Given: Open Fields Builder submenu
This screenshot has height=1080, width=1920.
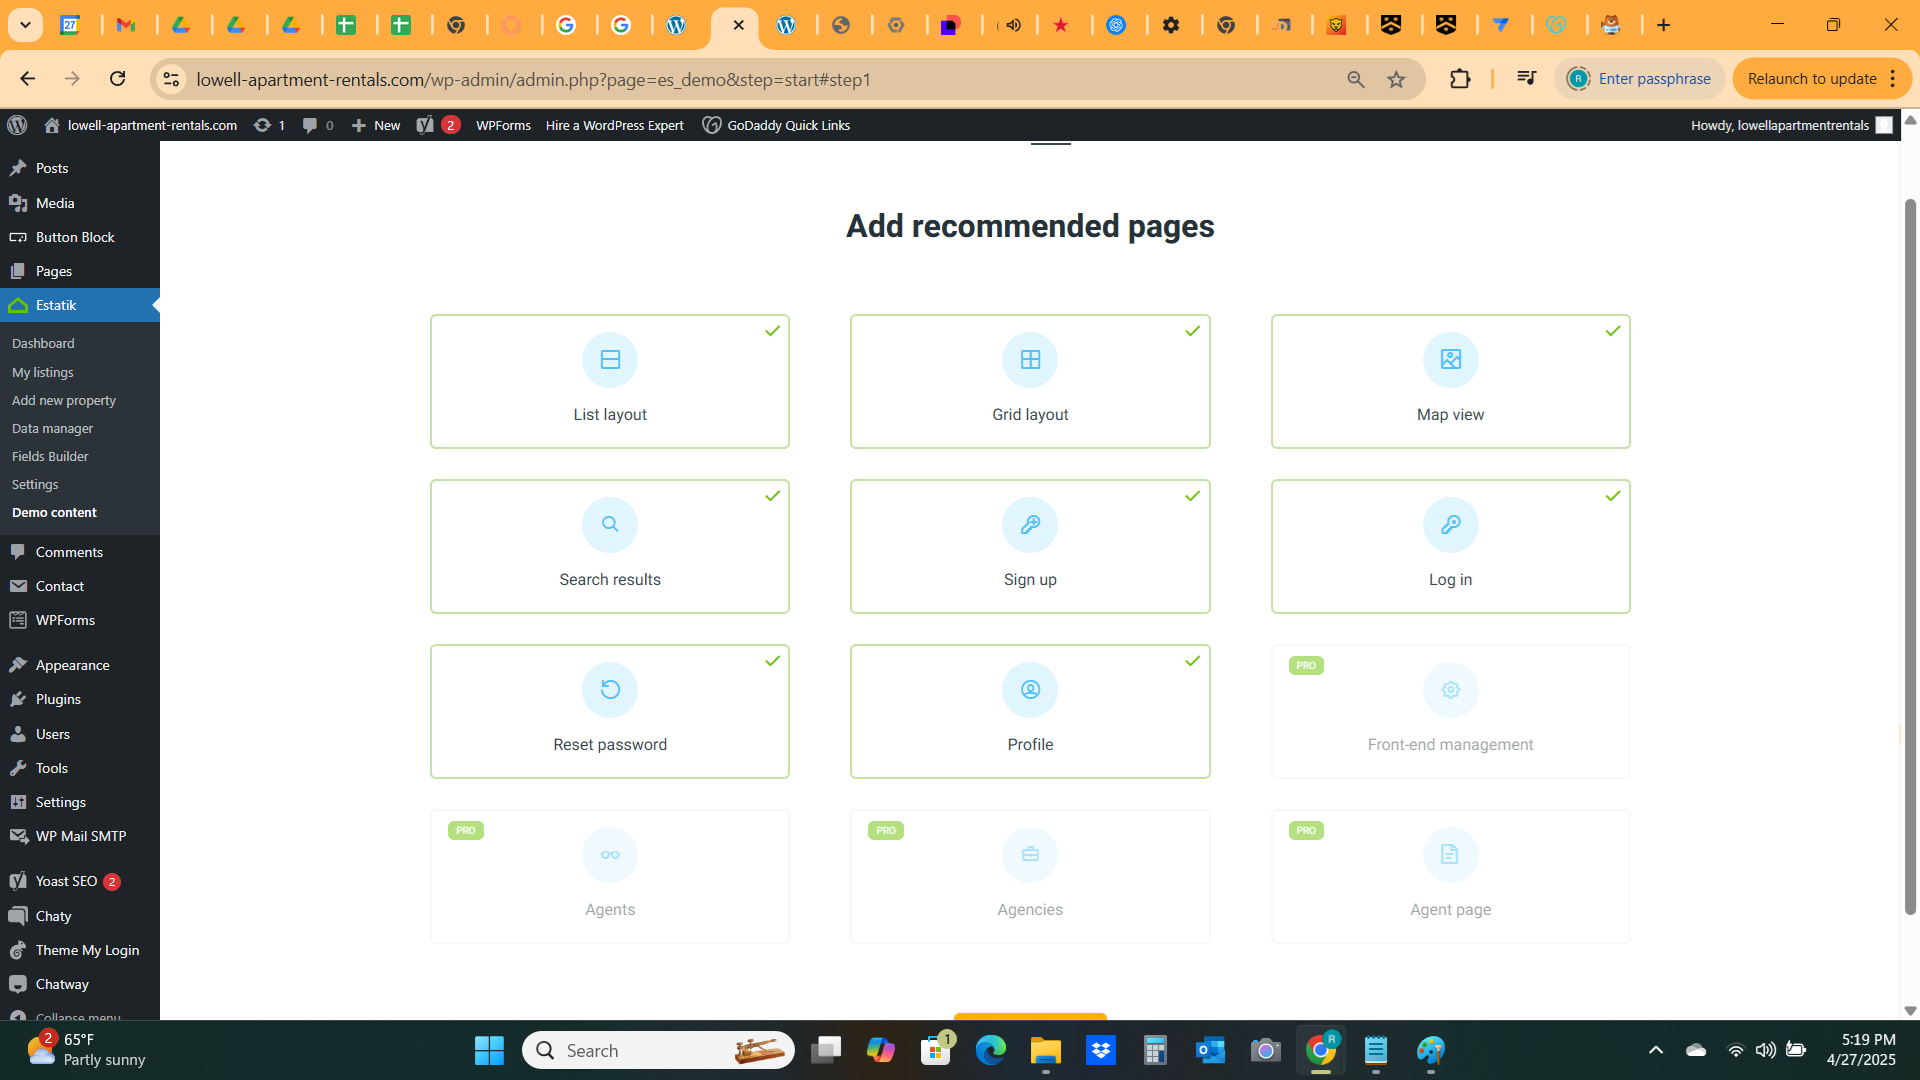Looking at the screenshot, I should click(50, 456).
